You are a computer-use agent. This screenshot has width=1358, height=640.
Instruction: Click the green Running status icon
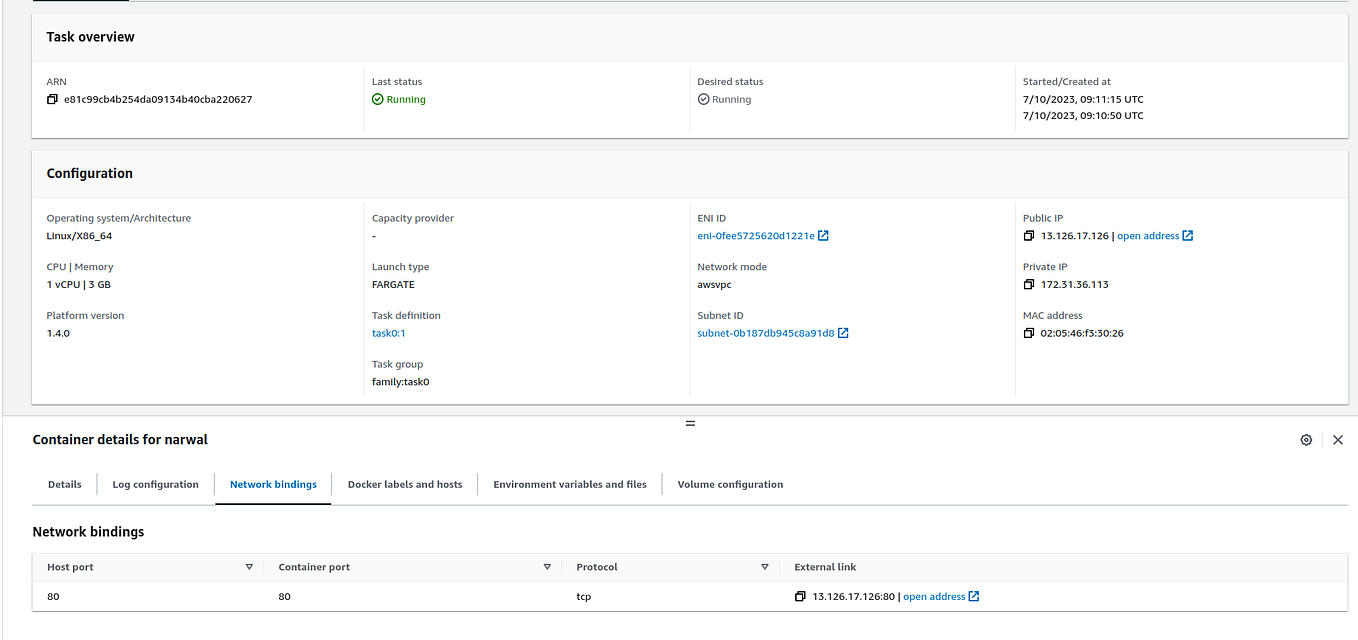377,99
